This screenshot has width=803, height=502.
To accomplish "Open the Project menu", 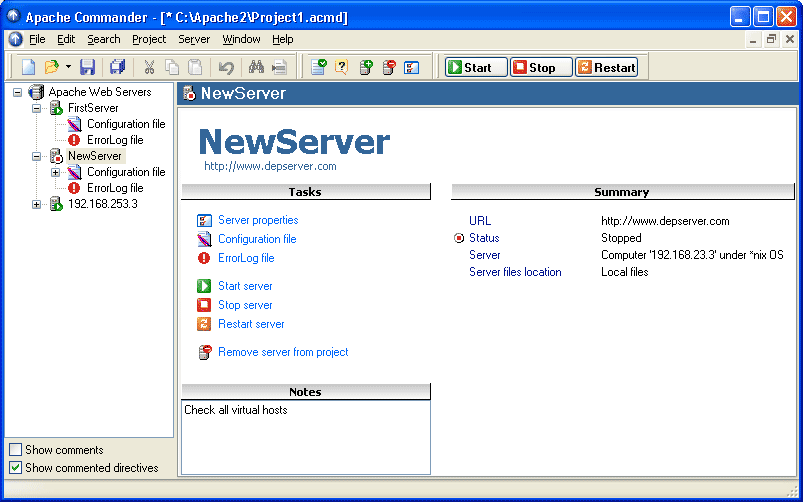I will (x=149, y=39).
